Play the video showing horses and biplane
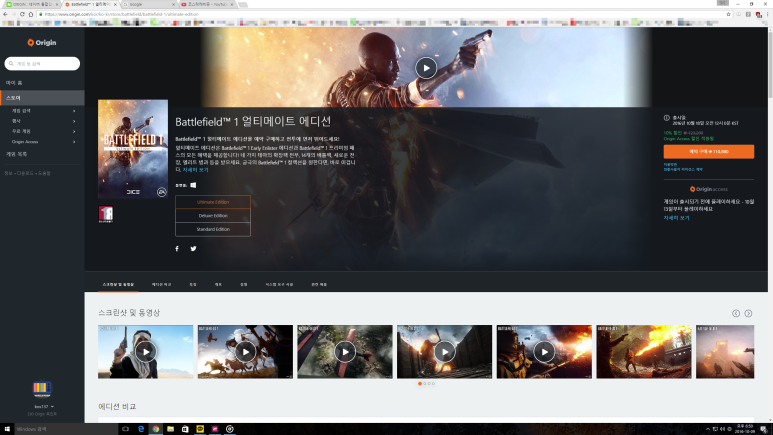 coord(245,352)
